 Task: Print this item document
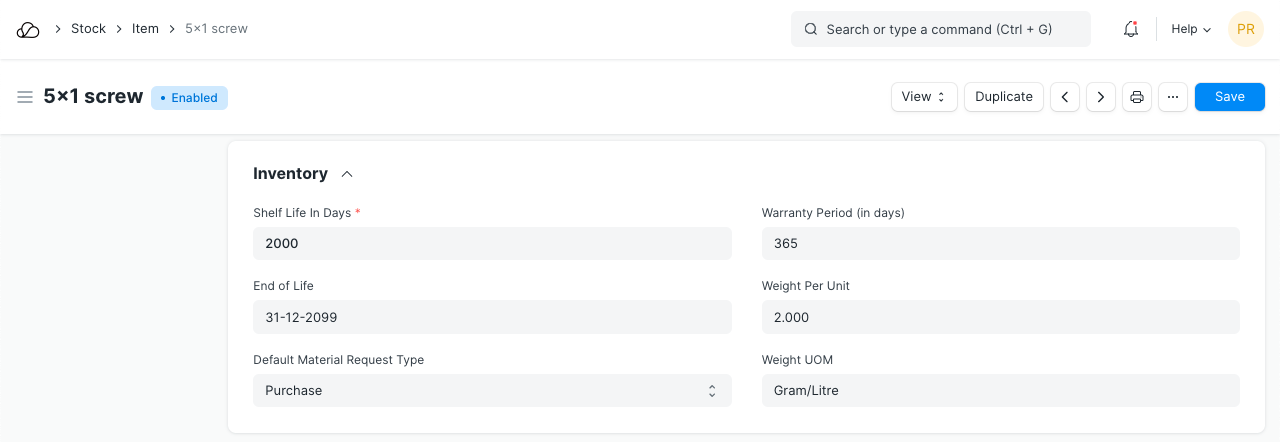[x=1137, y=97]
